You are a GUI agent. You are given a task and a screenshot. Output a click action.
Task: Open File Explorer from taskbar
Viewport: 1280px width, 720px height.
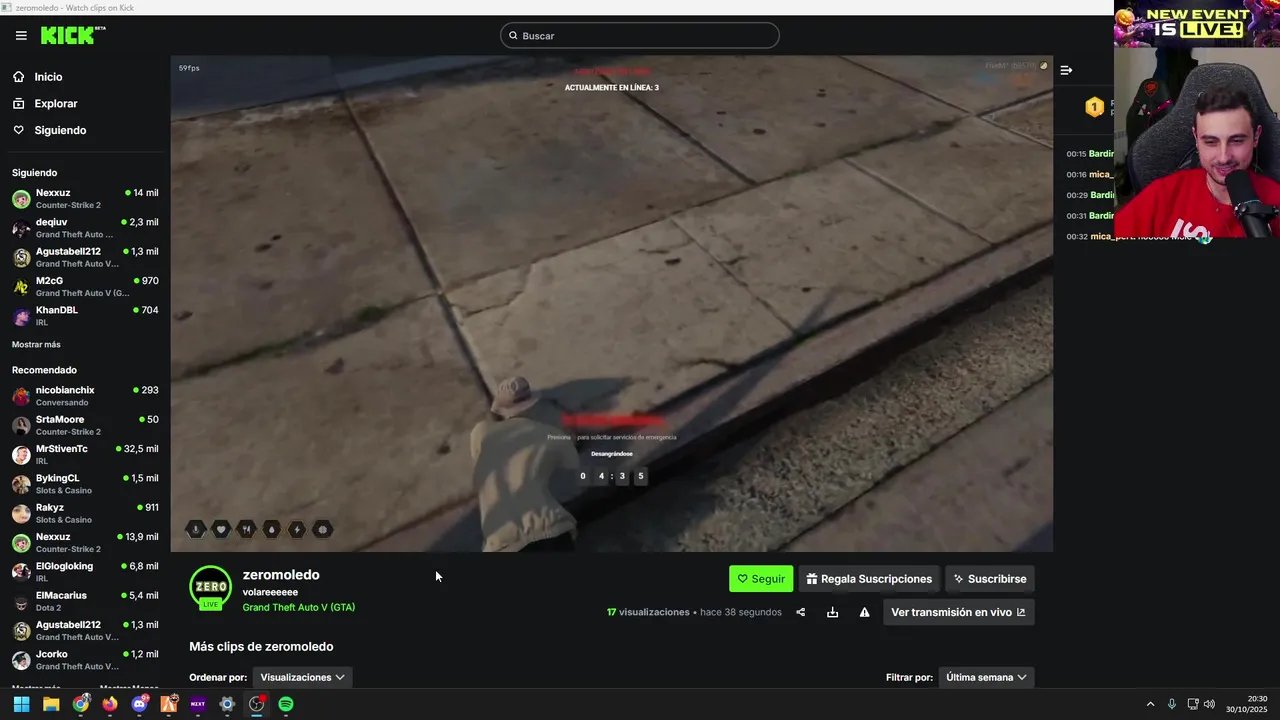click(x=51, y=704)
